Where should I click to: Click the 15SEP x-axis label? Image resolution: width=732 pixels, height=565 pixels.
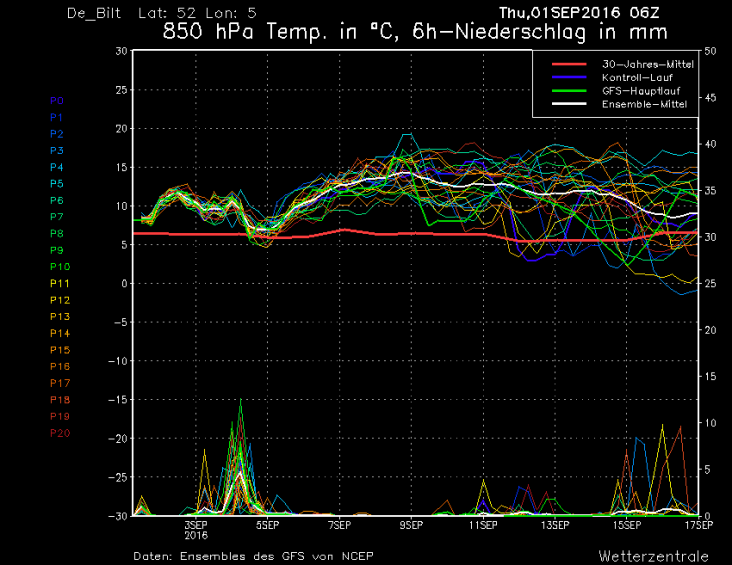[627, 525]
